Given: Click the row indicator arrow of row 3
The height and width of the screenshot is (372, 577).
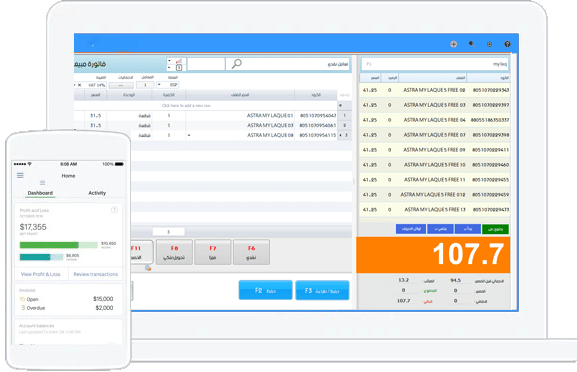Looking at the screenshot, I should [340, 135].
